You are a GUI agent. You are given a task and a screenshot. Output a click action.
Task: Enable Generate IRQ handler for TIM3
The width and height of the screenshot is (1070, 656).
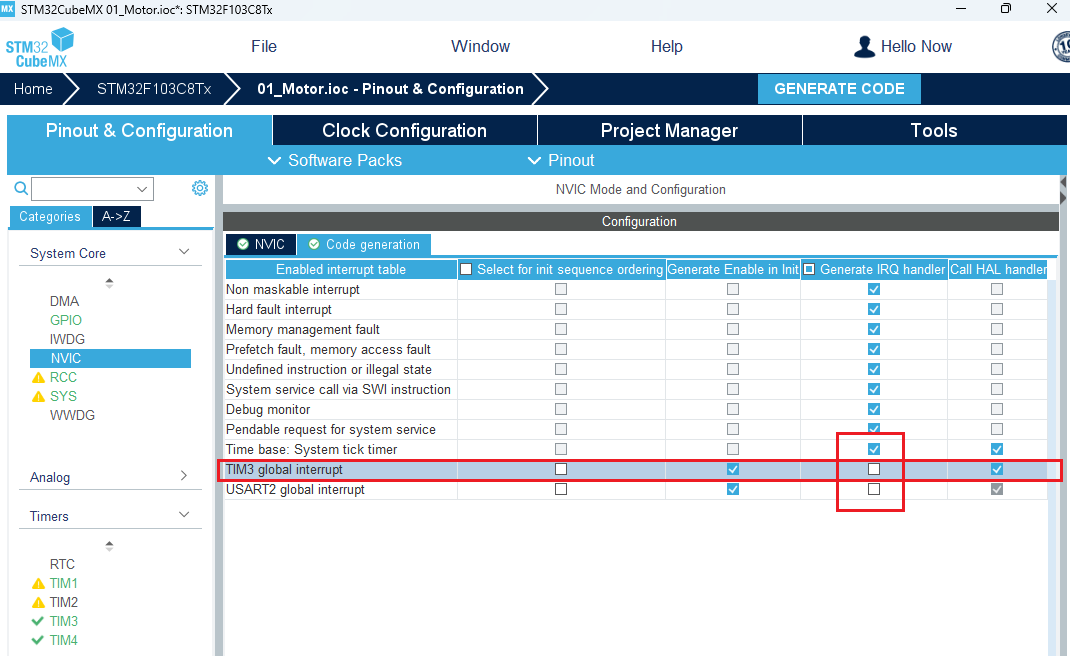click(x=874, y=469)
